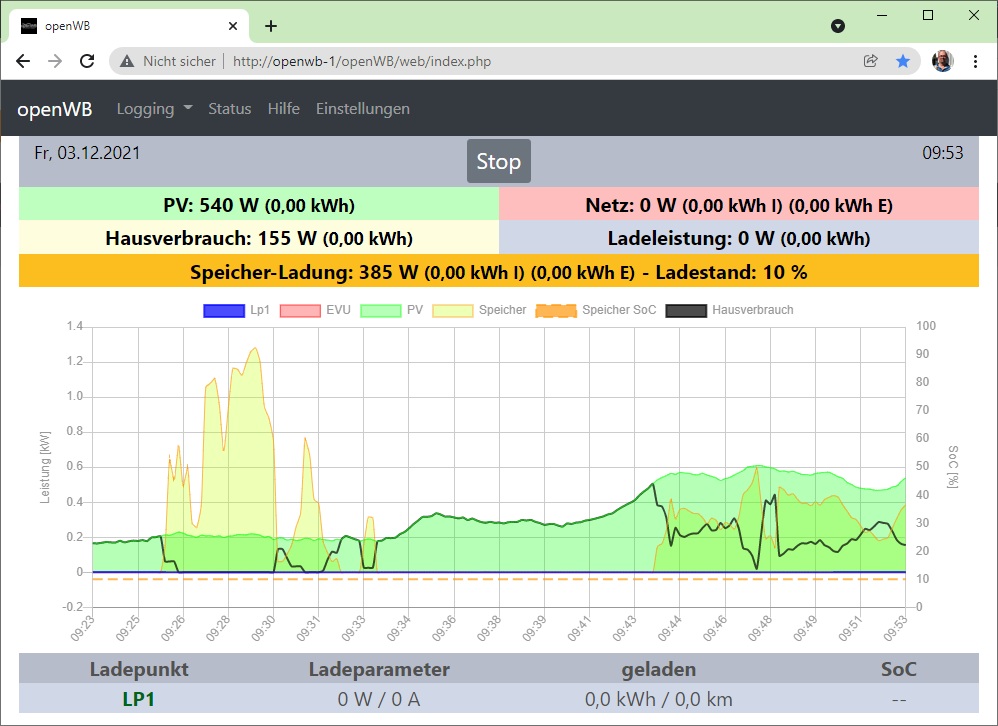Open the tab search dropdown arrow

tap(838, 26)
